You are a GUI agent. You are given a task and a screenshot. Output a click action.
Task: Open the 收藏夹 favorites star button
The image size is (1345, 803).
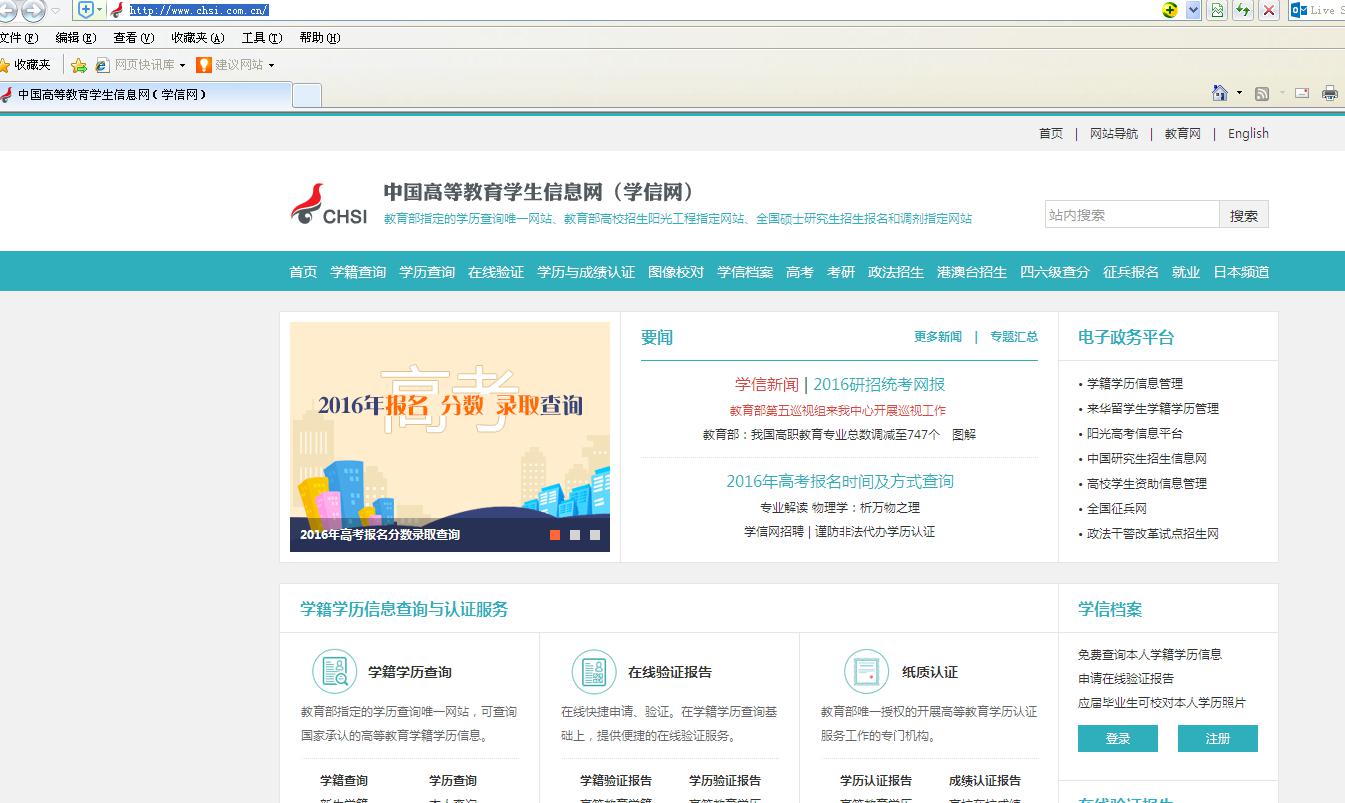tap(26, 65)
